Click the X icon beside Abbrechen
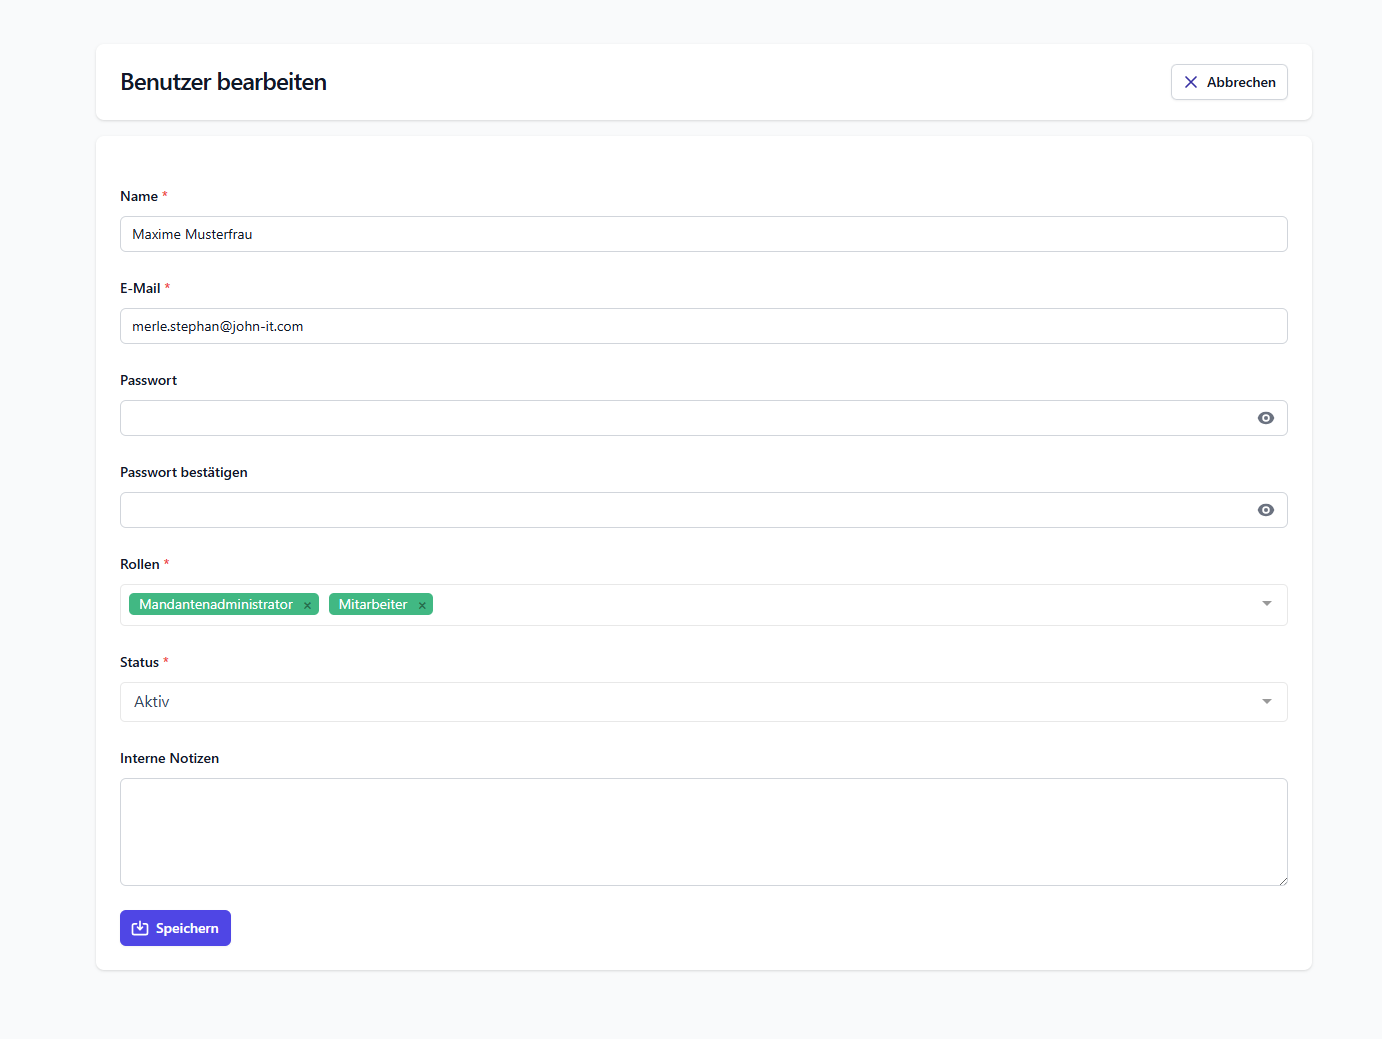 (x=1191, y=82)
